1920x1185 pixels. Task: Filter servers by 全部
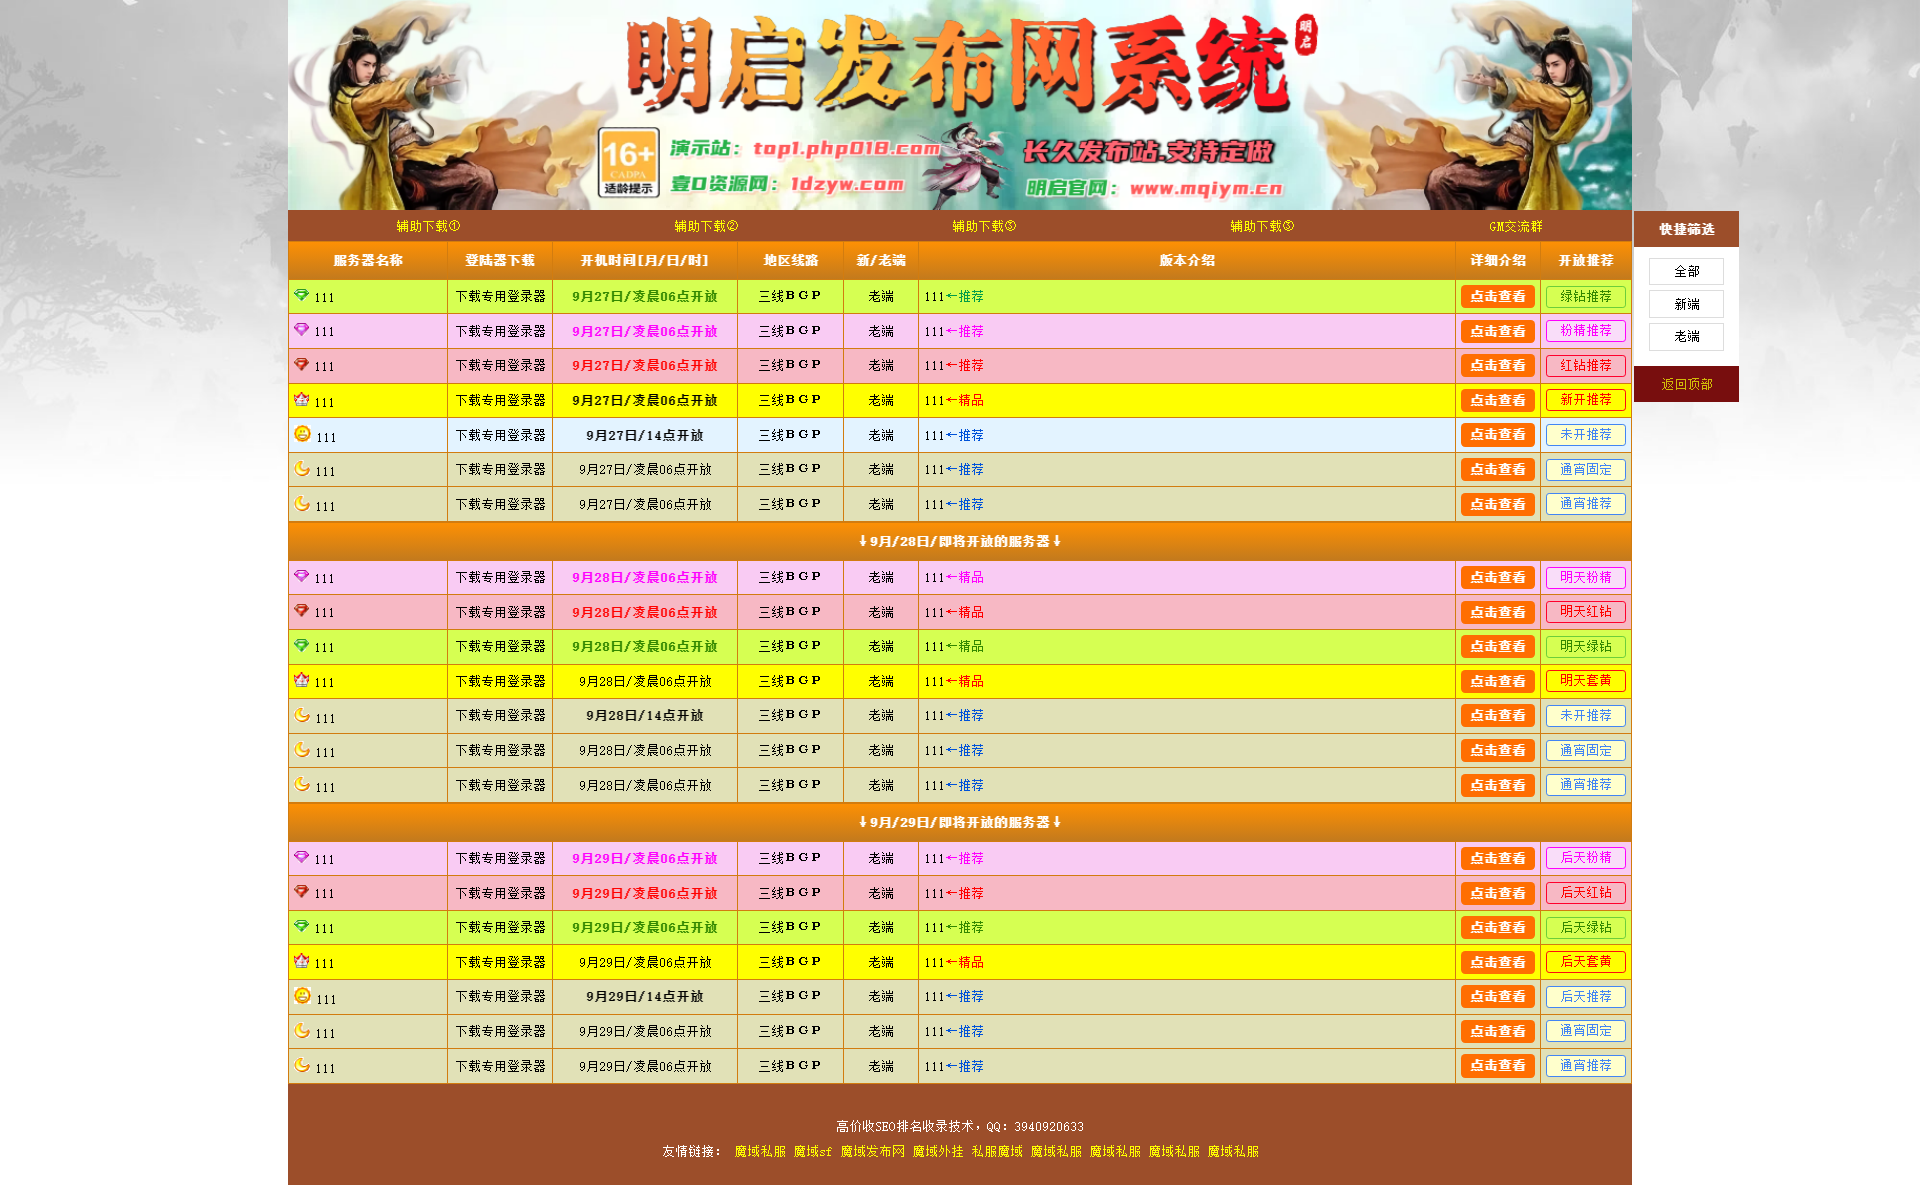coord(1686,271)
